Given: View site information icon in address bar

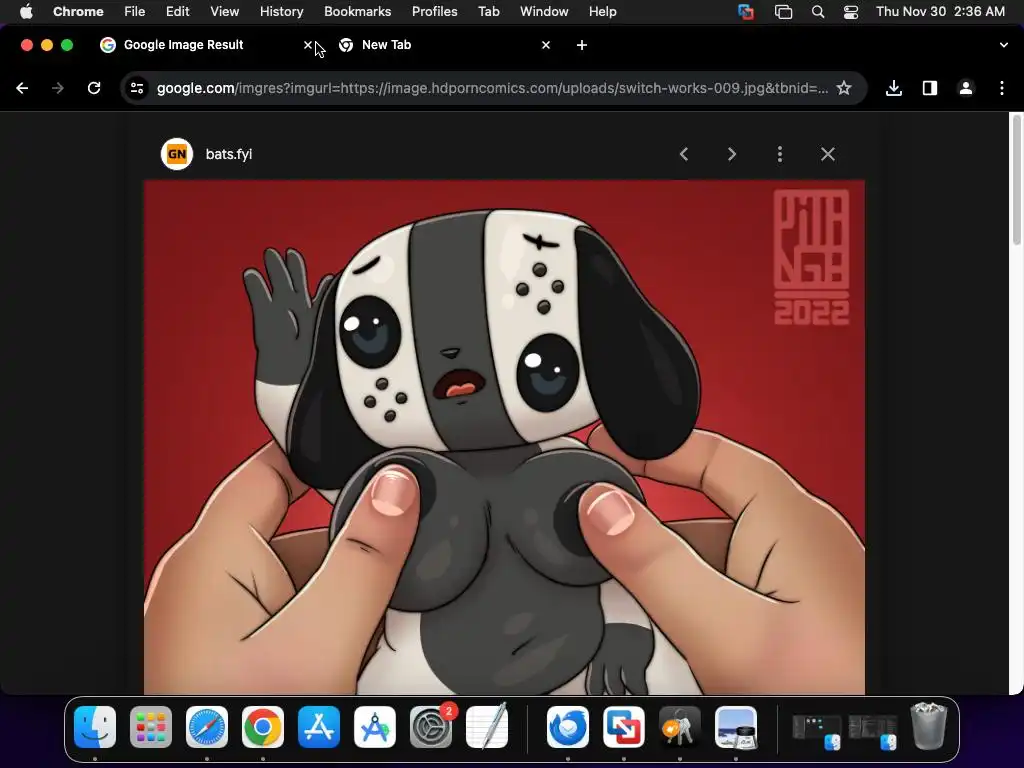Looking at the screenshot, I should pos(136,88).
